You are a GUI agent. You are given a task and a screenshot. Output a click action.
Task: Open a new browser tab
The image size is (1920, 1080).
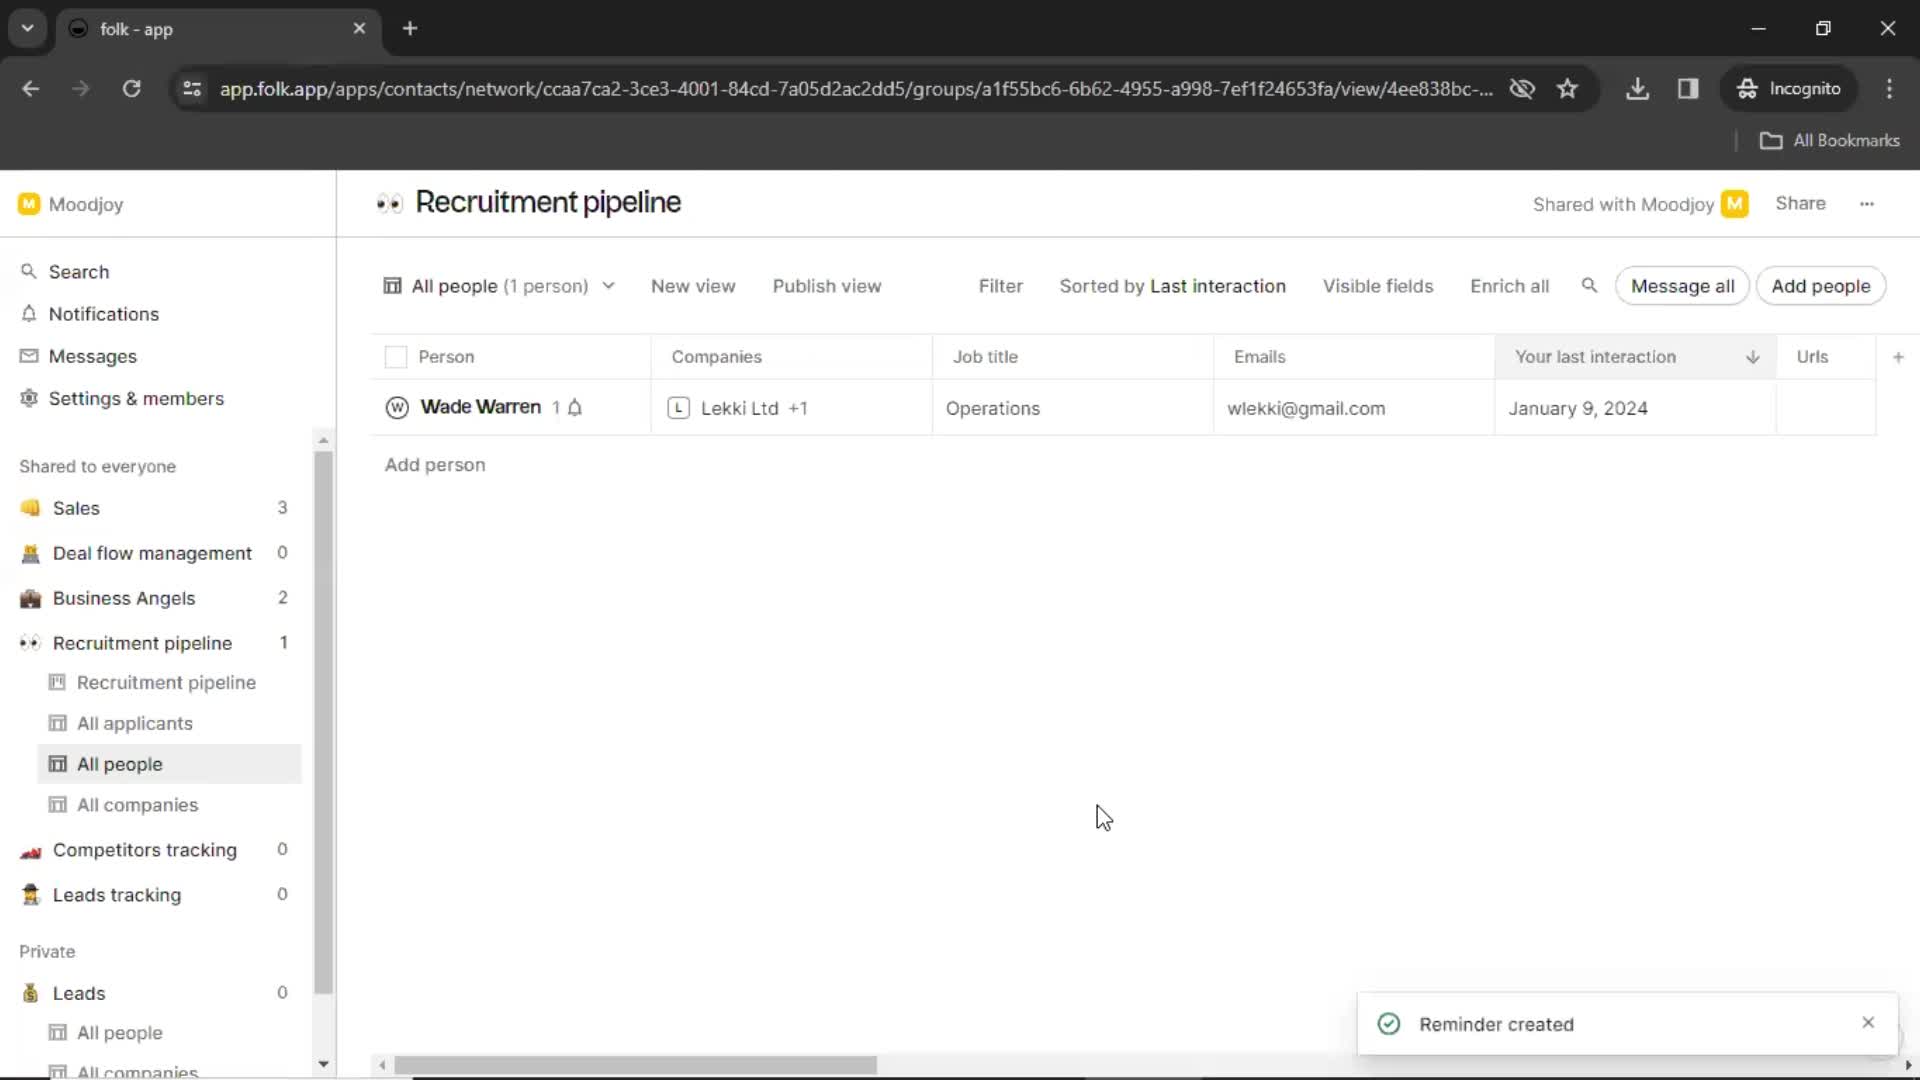(410, 29)
